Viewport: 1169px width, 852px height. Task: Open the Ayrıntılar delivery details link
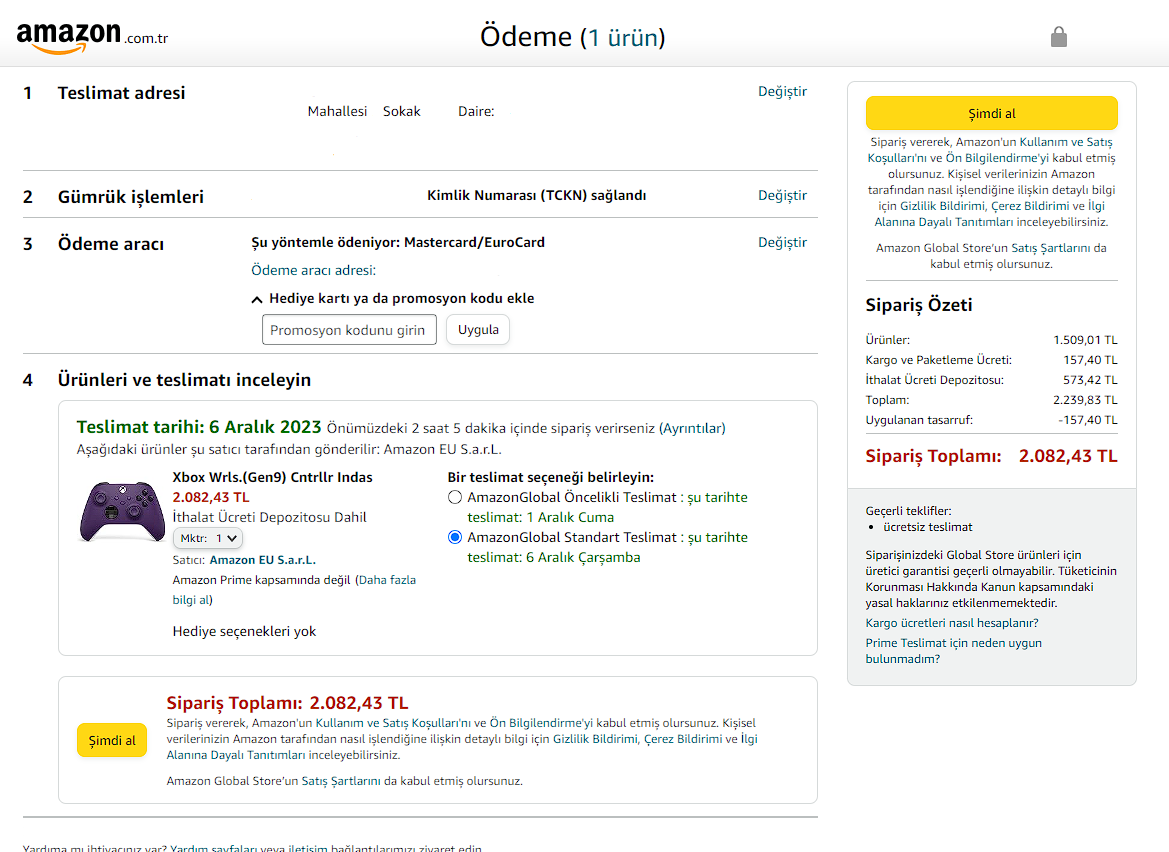(692, 428)
